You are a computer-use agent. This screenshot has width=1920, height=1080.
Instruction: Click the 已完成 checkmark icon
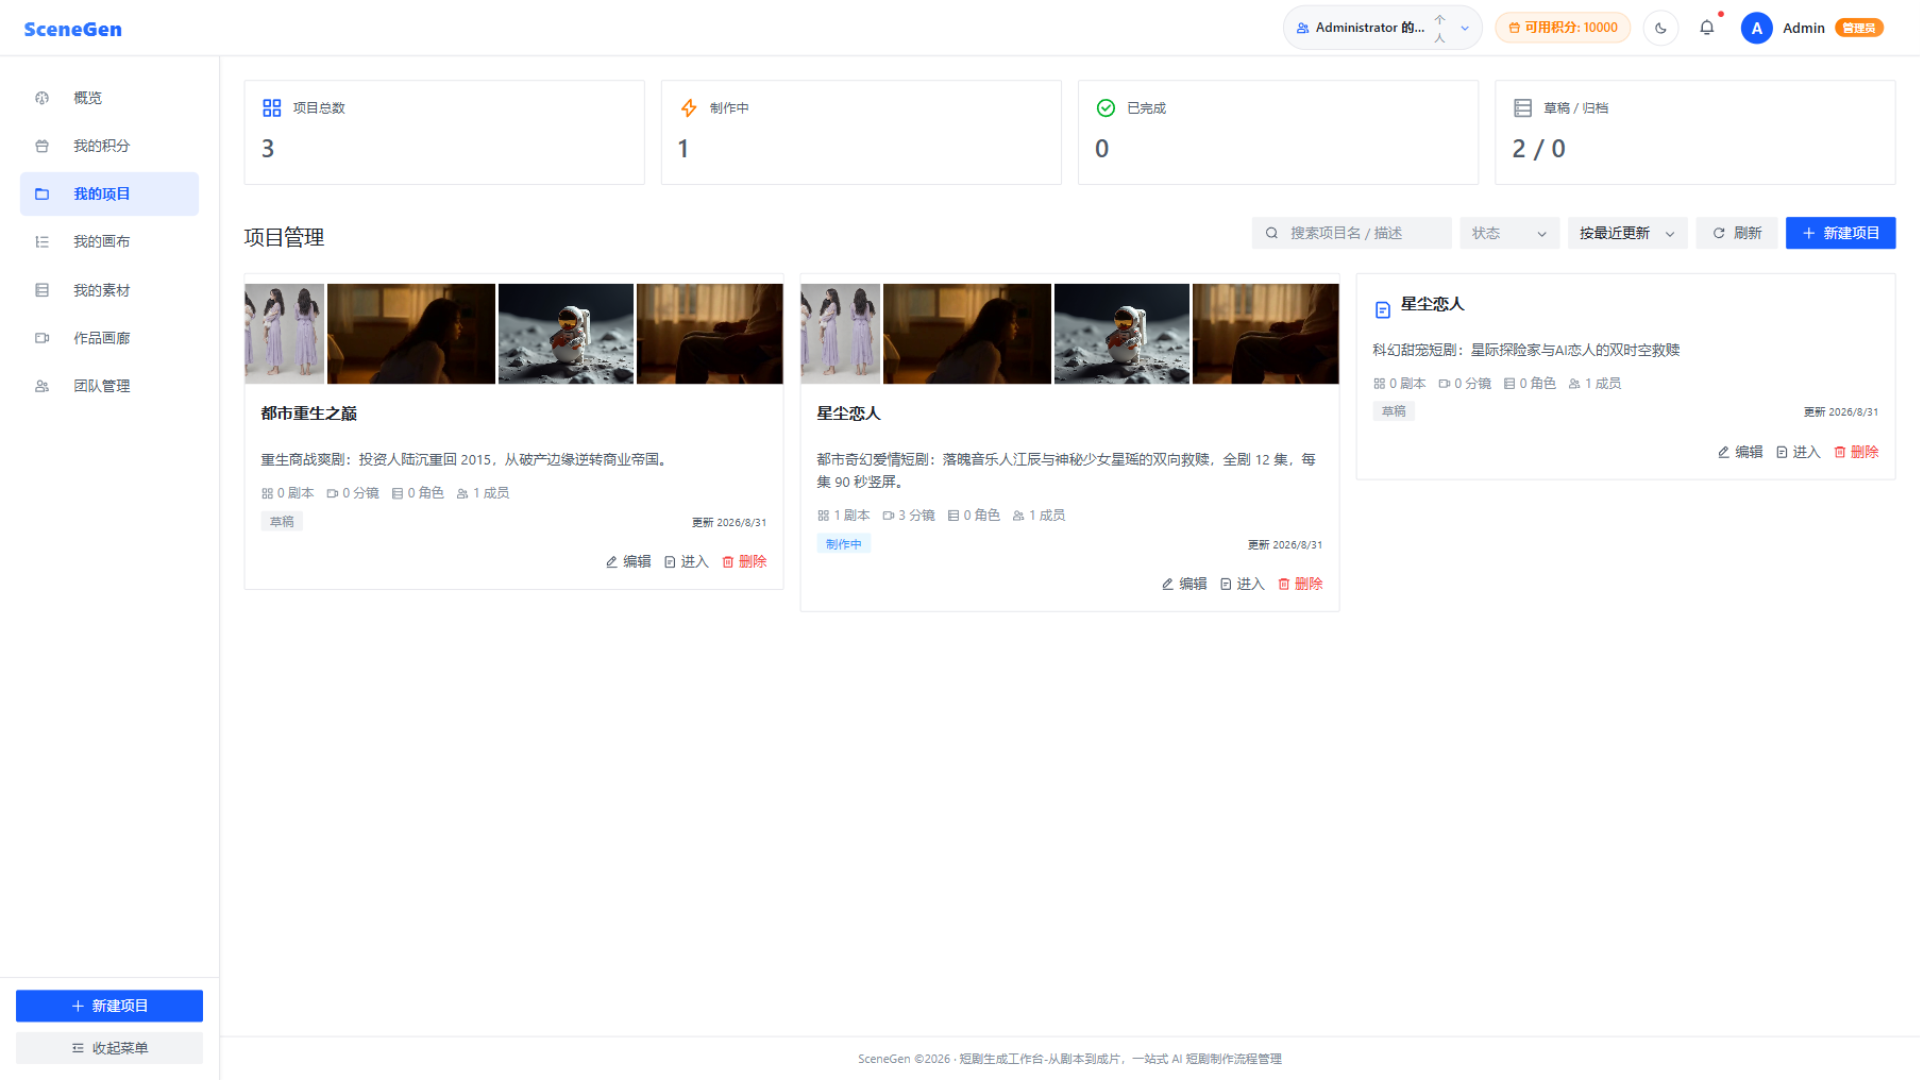[x=1106, y=108]
